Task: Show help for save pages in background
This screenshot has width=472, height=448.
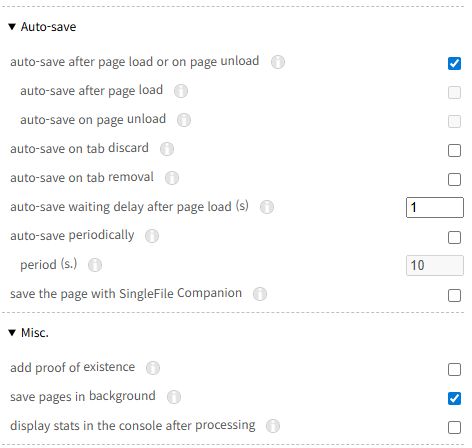Action: 174,397
